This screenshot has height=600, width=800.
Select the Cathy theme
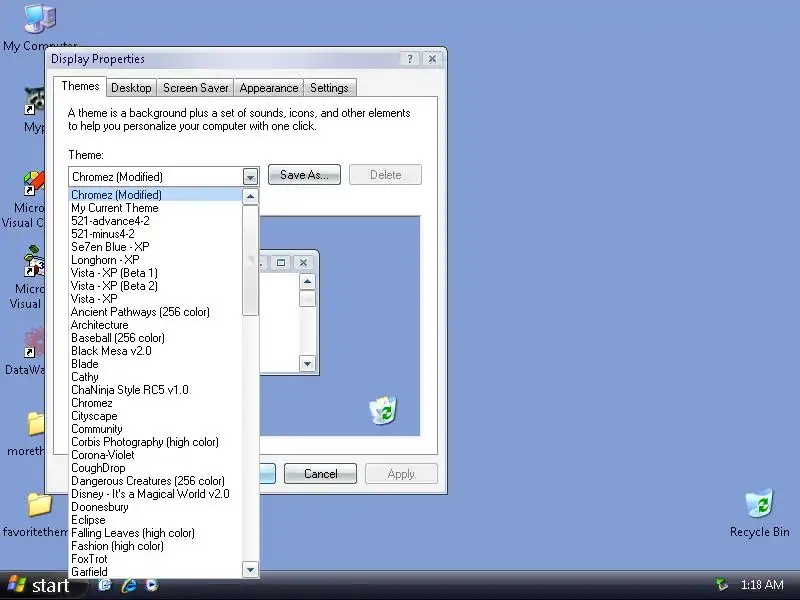(x=156, y=377)
